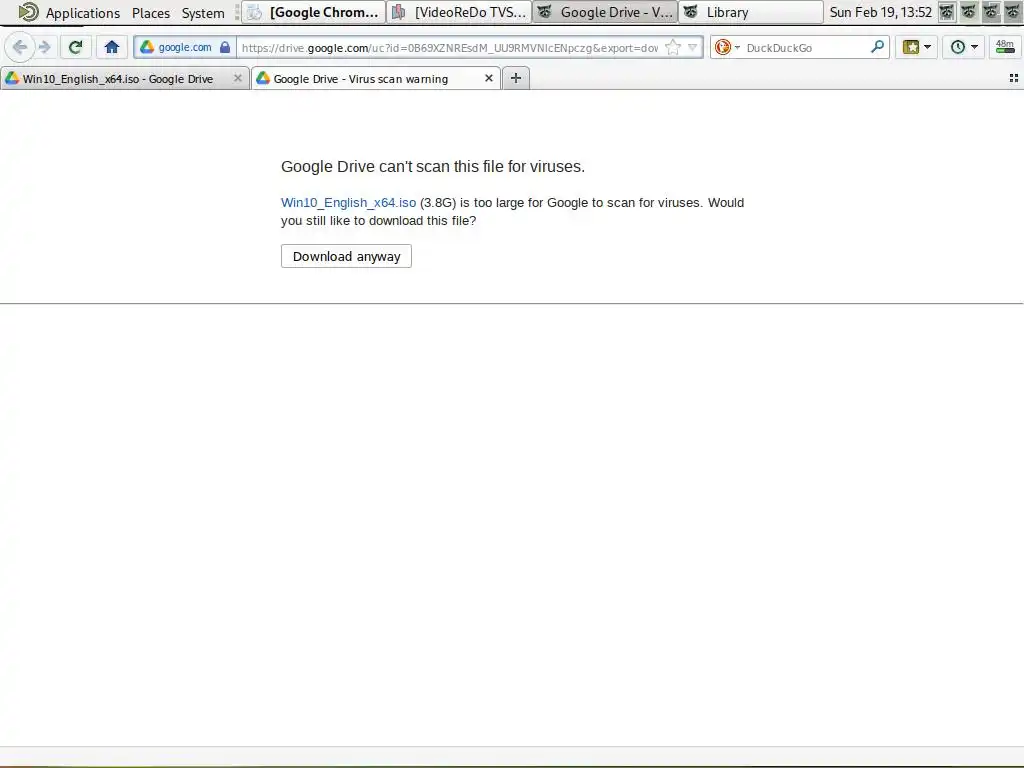Click the Download anyway button

tap(346, 256)
